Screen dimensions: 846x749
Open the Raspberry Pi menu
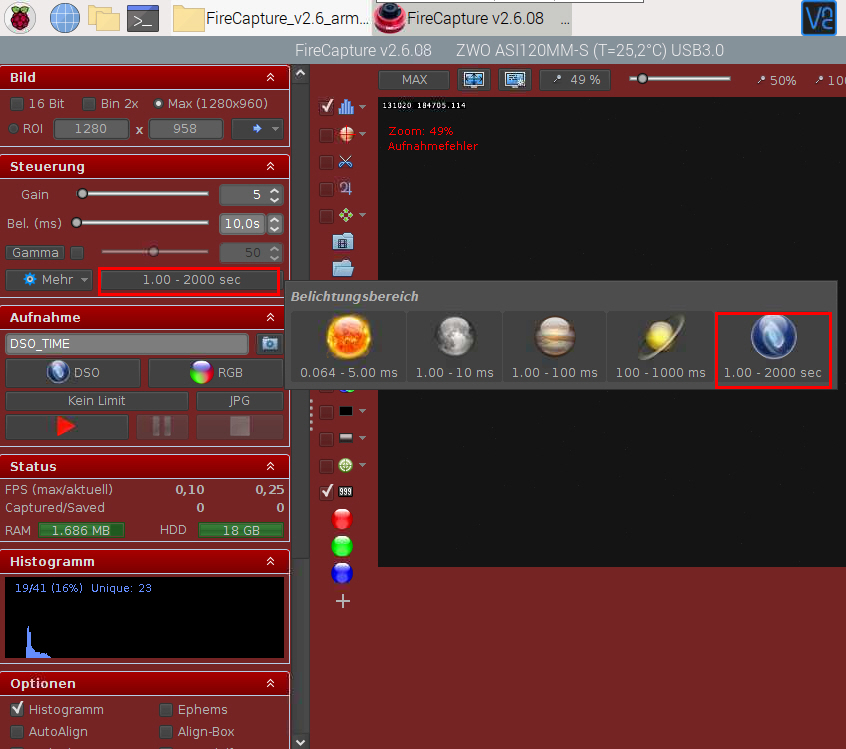coord(20,18)
